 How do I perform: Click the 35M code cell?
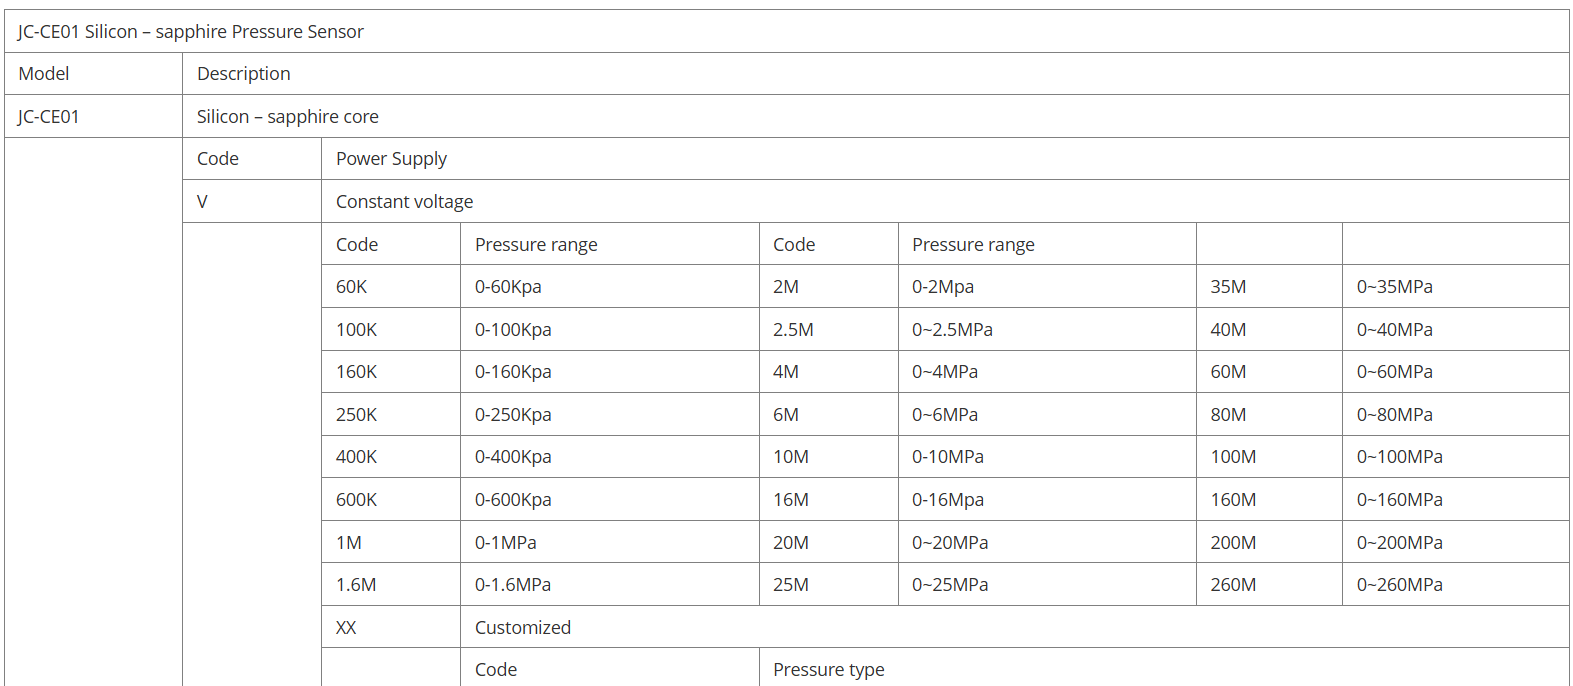pyautogui.click(x=1228, y=287)
